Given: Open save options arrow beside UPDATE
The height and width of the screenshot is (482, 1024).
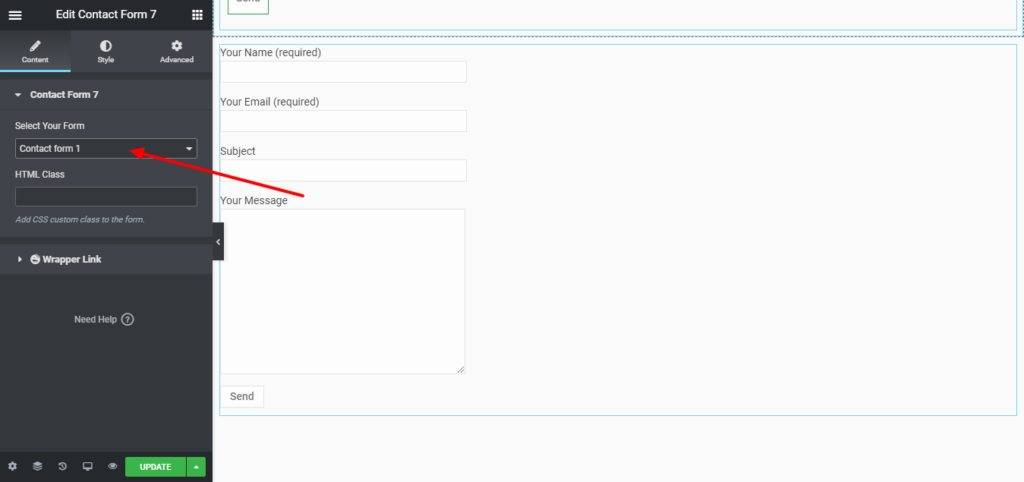Looking at the screenshot, I should (196, 466).
